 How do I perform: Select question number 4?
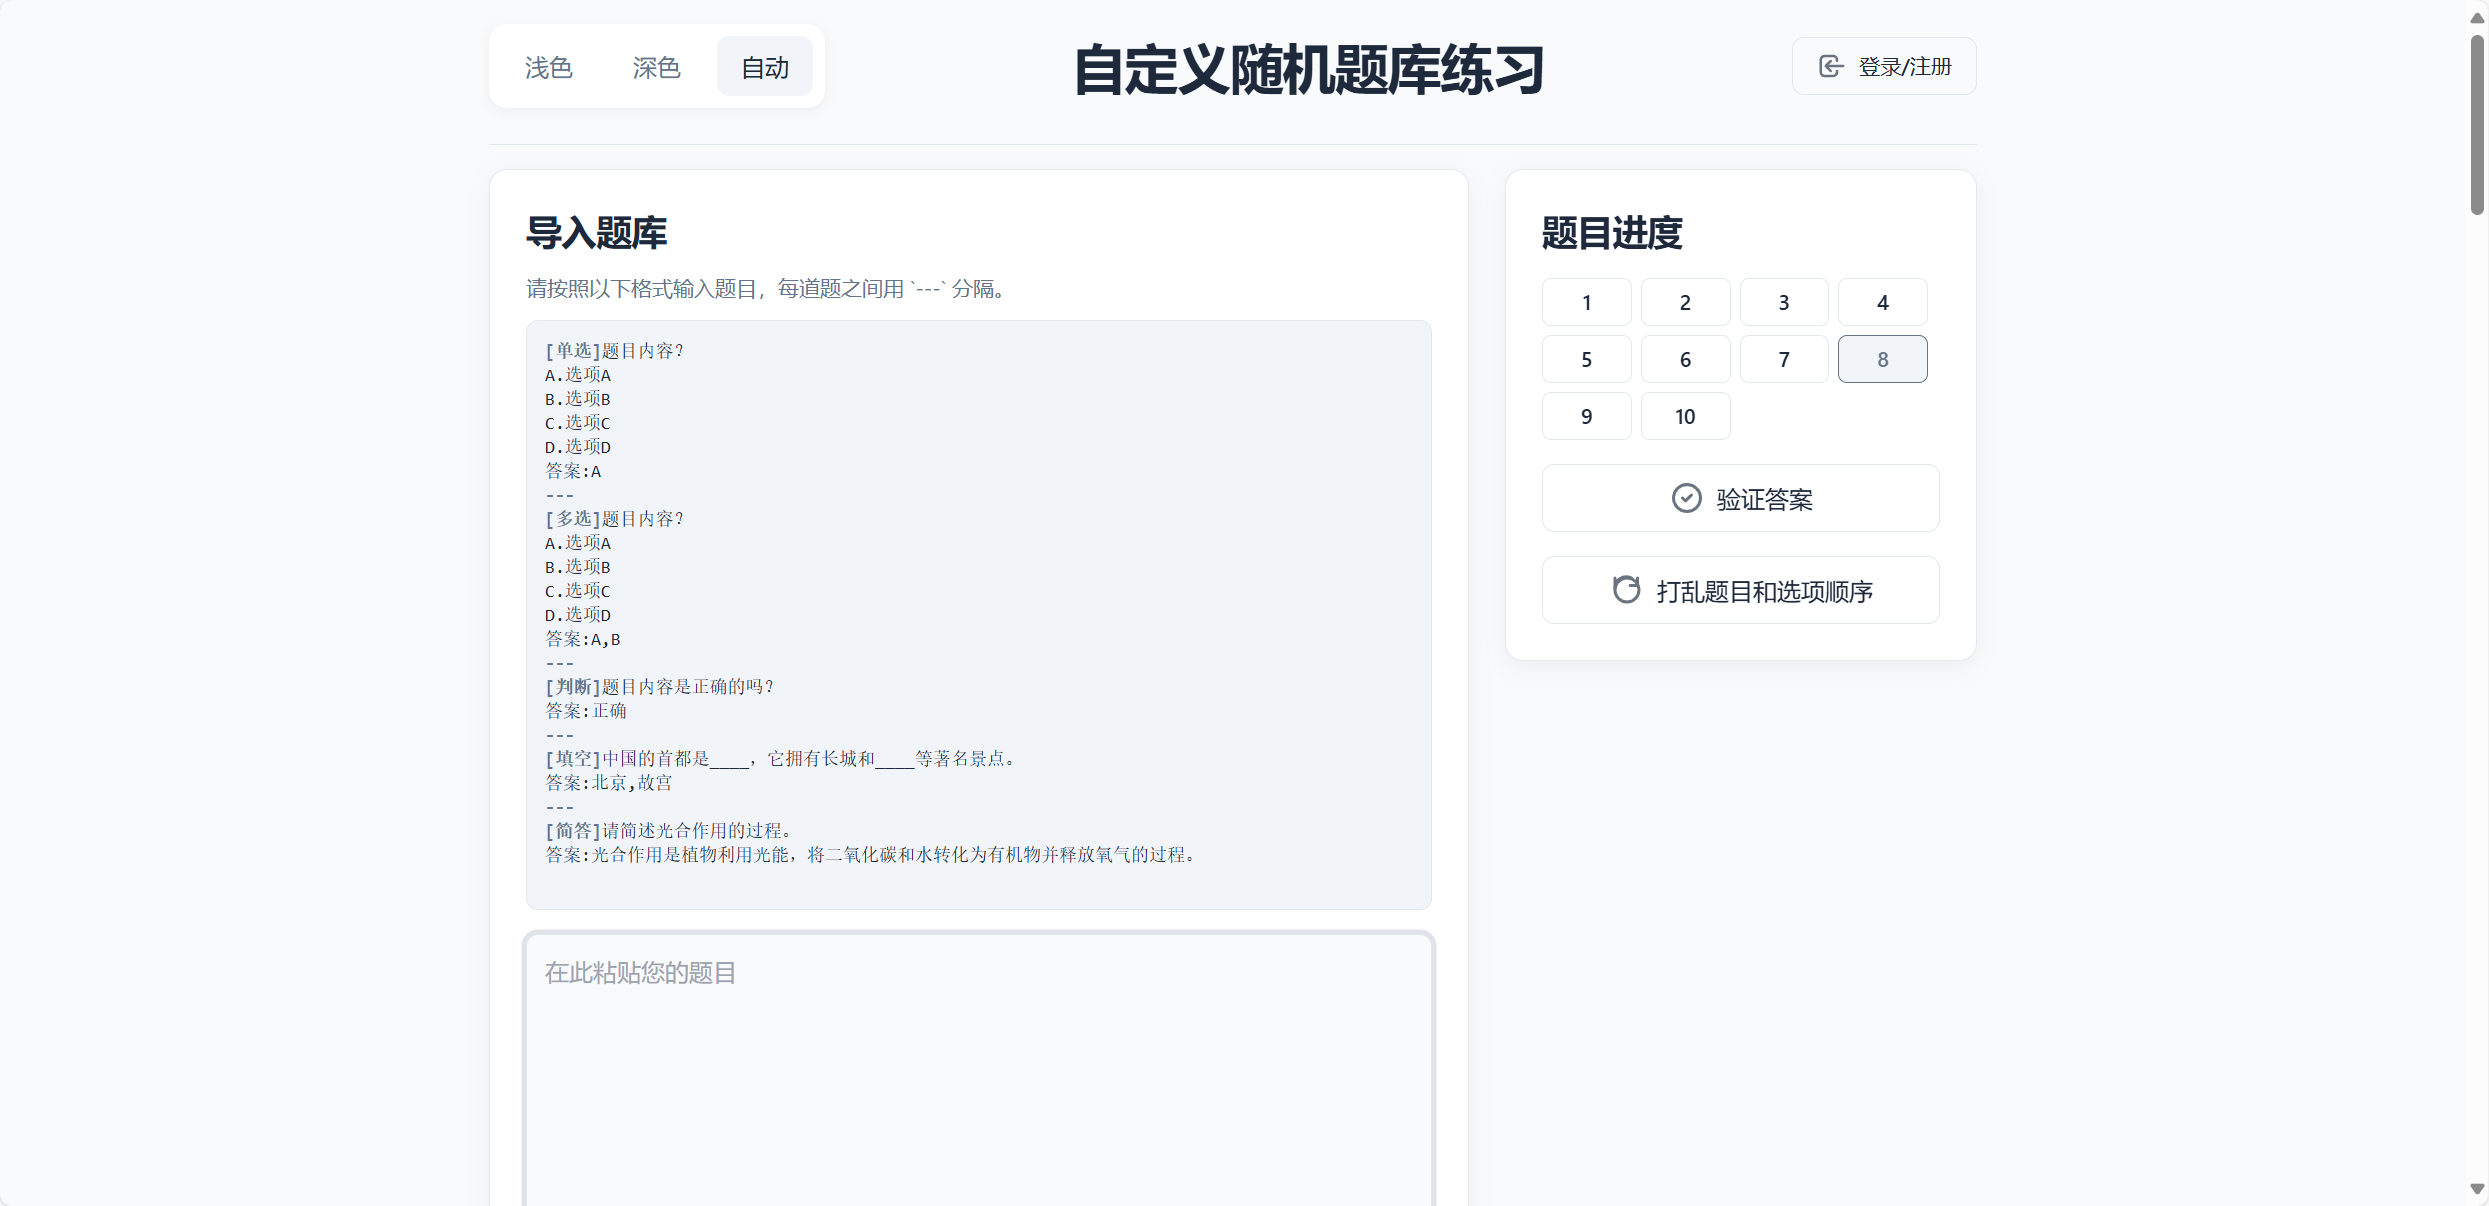tap(1882, 303)
